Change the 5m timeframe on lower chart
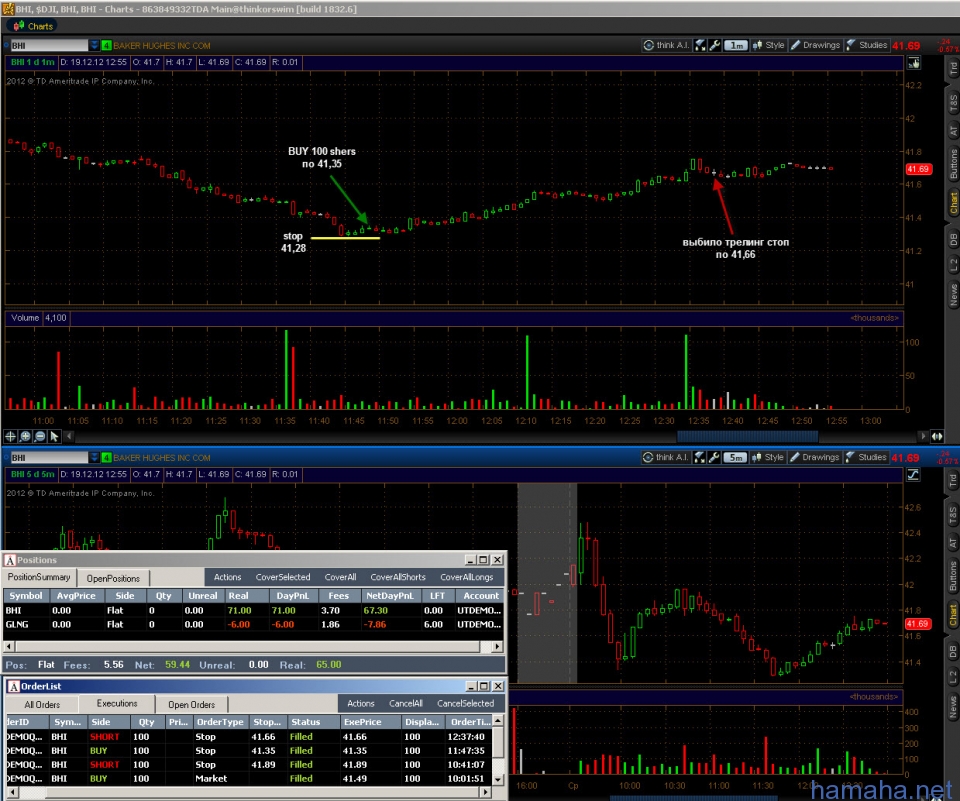 tap(735, 457)
